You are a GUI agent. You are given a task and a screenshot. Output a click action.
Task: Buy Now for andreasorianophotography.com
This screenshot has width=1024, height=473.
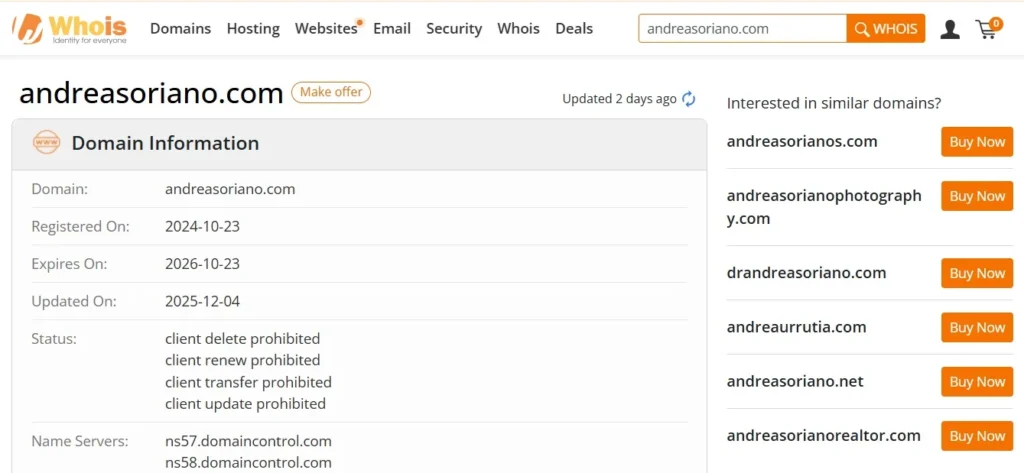pyautogui.click(x=977, y=196)
